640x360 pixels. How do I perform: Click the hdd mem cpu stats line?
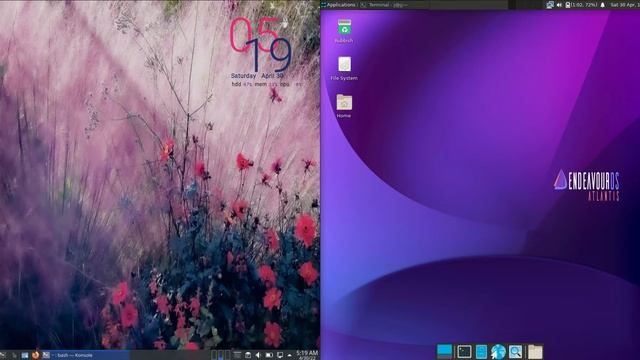267,84
